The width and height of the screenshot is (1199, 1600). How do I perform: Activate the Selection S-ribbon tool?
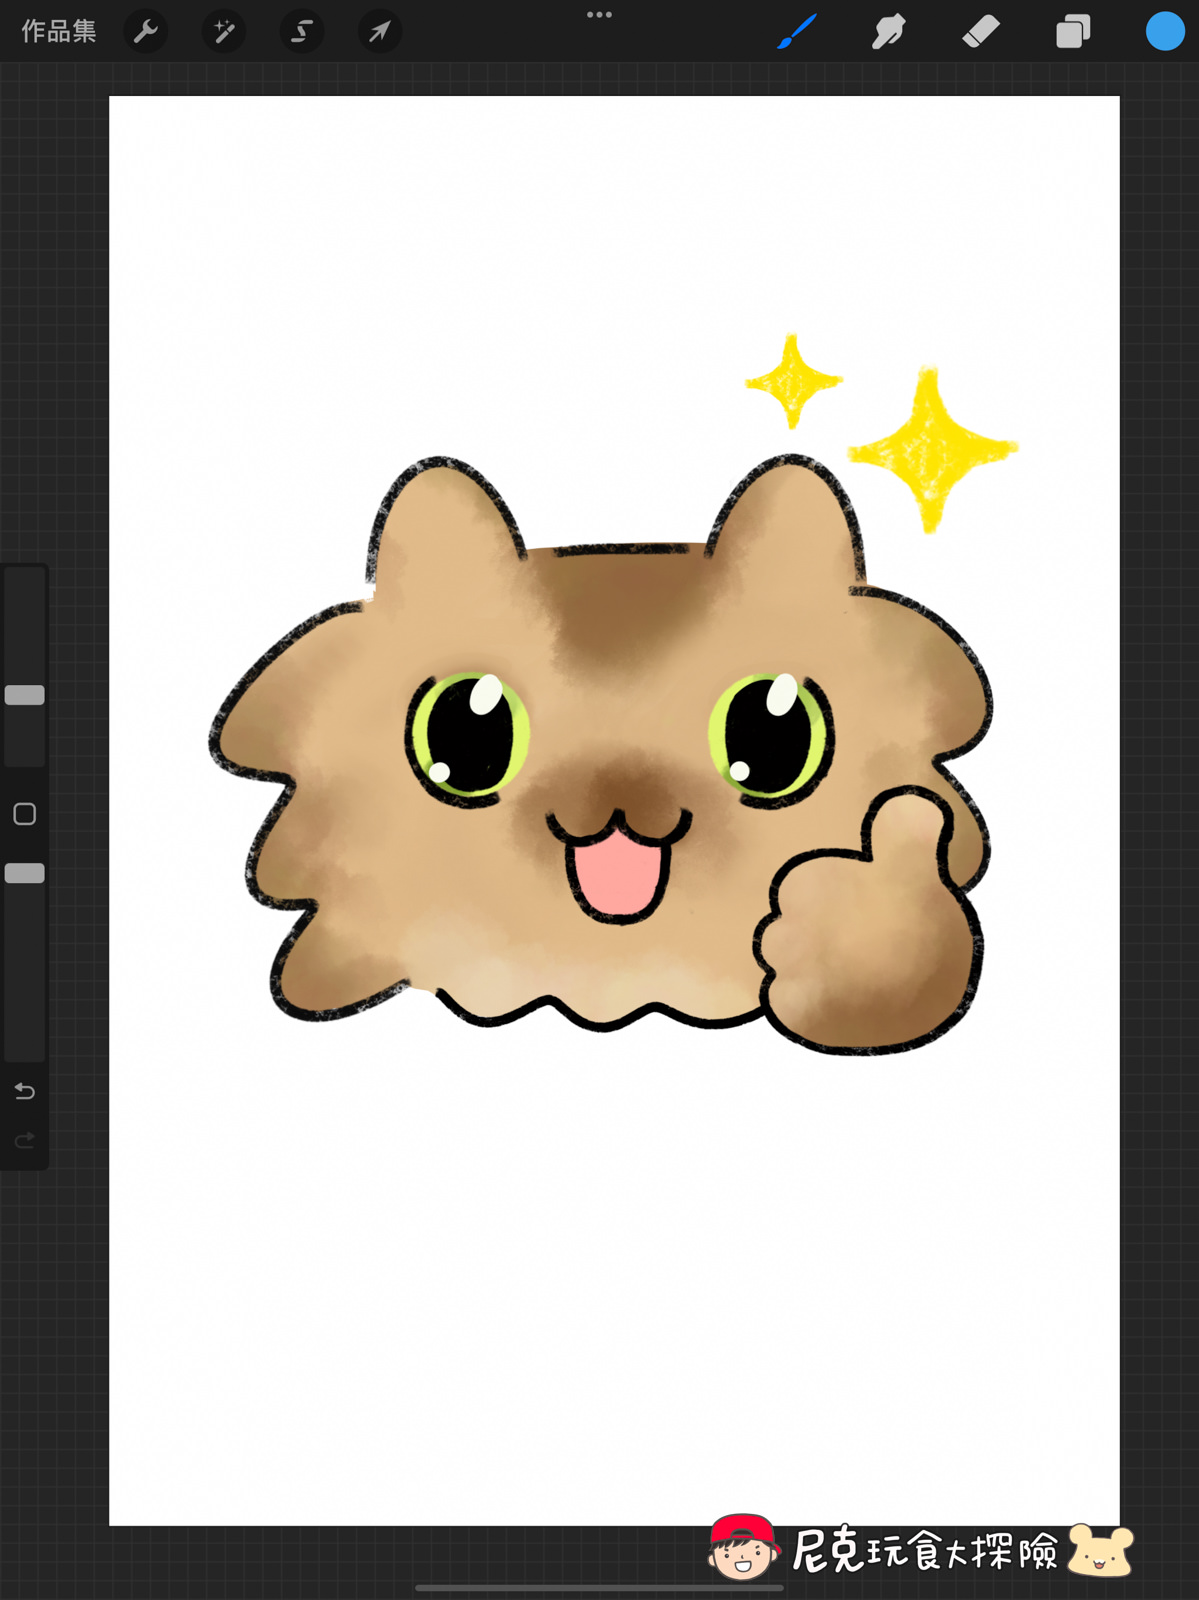pyautogui.click(x=302, y=32)
